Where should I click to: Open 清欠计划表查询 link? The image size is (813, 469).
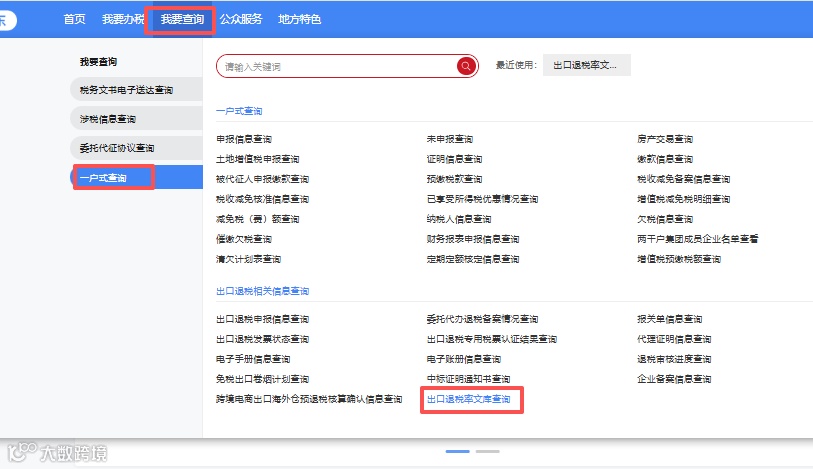(x=248, y=259)
